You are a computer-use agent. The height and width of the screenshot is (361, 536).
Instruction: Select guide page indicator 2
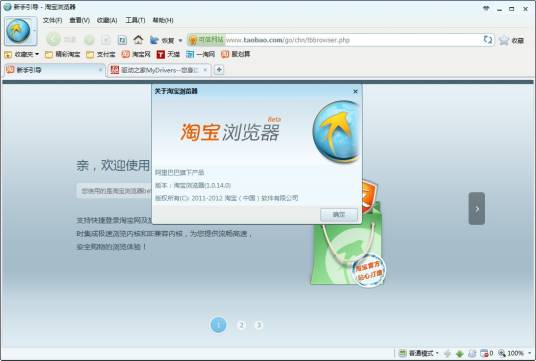click(x=241, y=325)
